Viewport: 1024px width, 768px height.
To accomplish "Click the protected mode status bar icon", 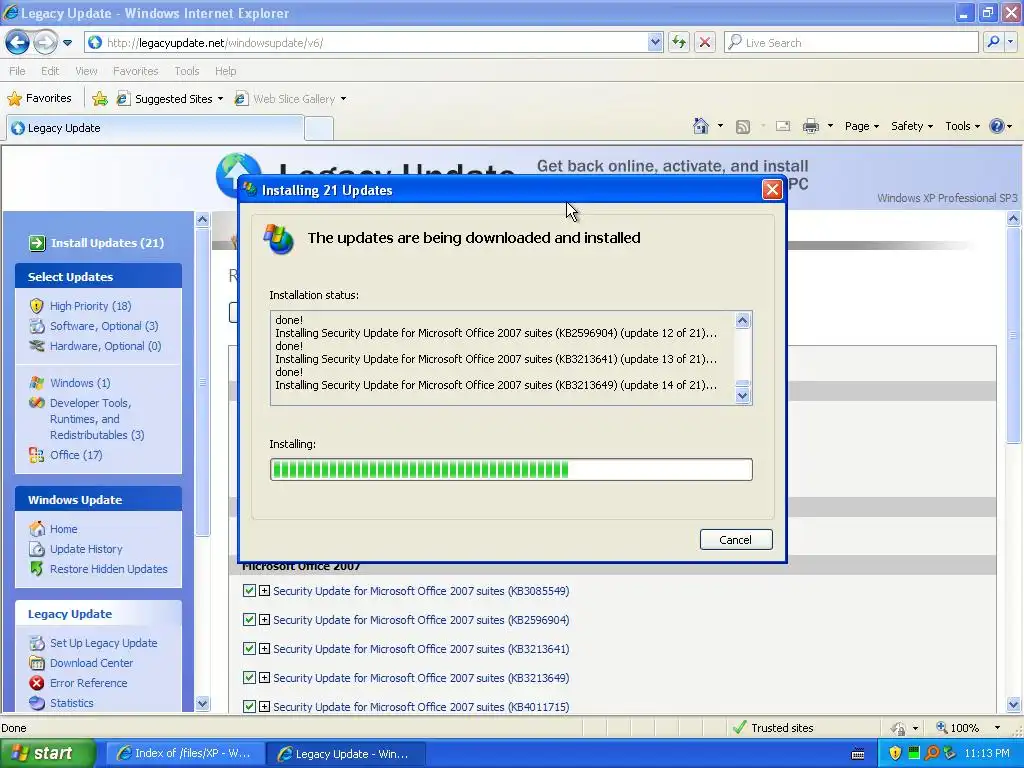I will click(x=899, y=728).
